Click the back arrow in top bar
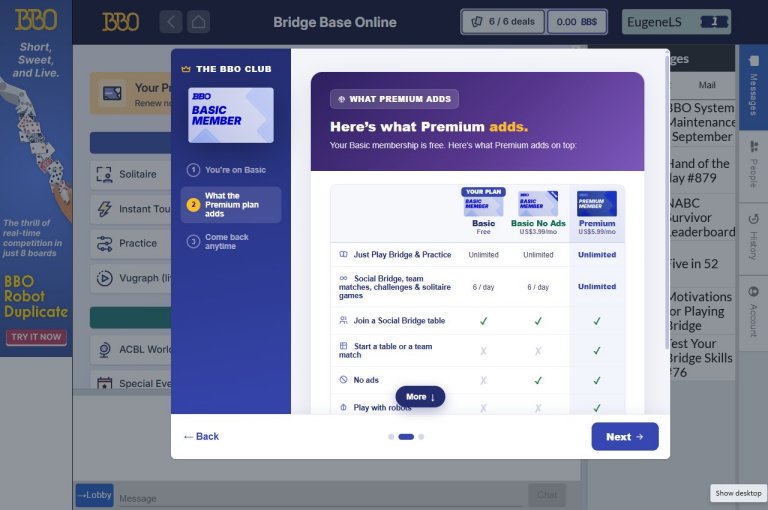The height and width of the screenshot is (510, 768). 171,22
